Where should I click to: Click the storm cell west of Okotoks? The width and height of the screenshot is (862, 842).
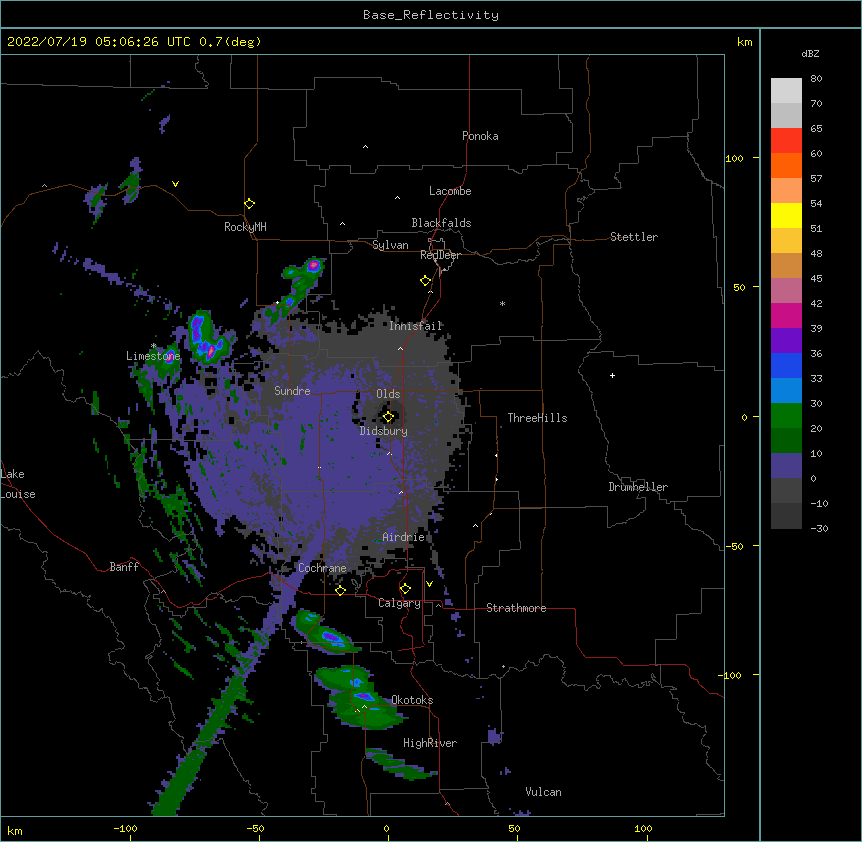pyautogui.click(x=363, y=699)
